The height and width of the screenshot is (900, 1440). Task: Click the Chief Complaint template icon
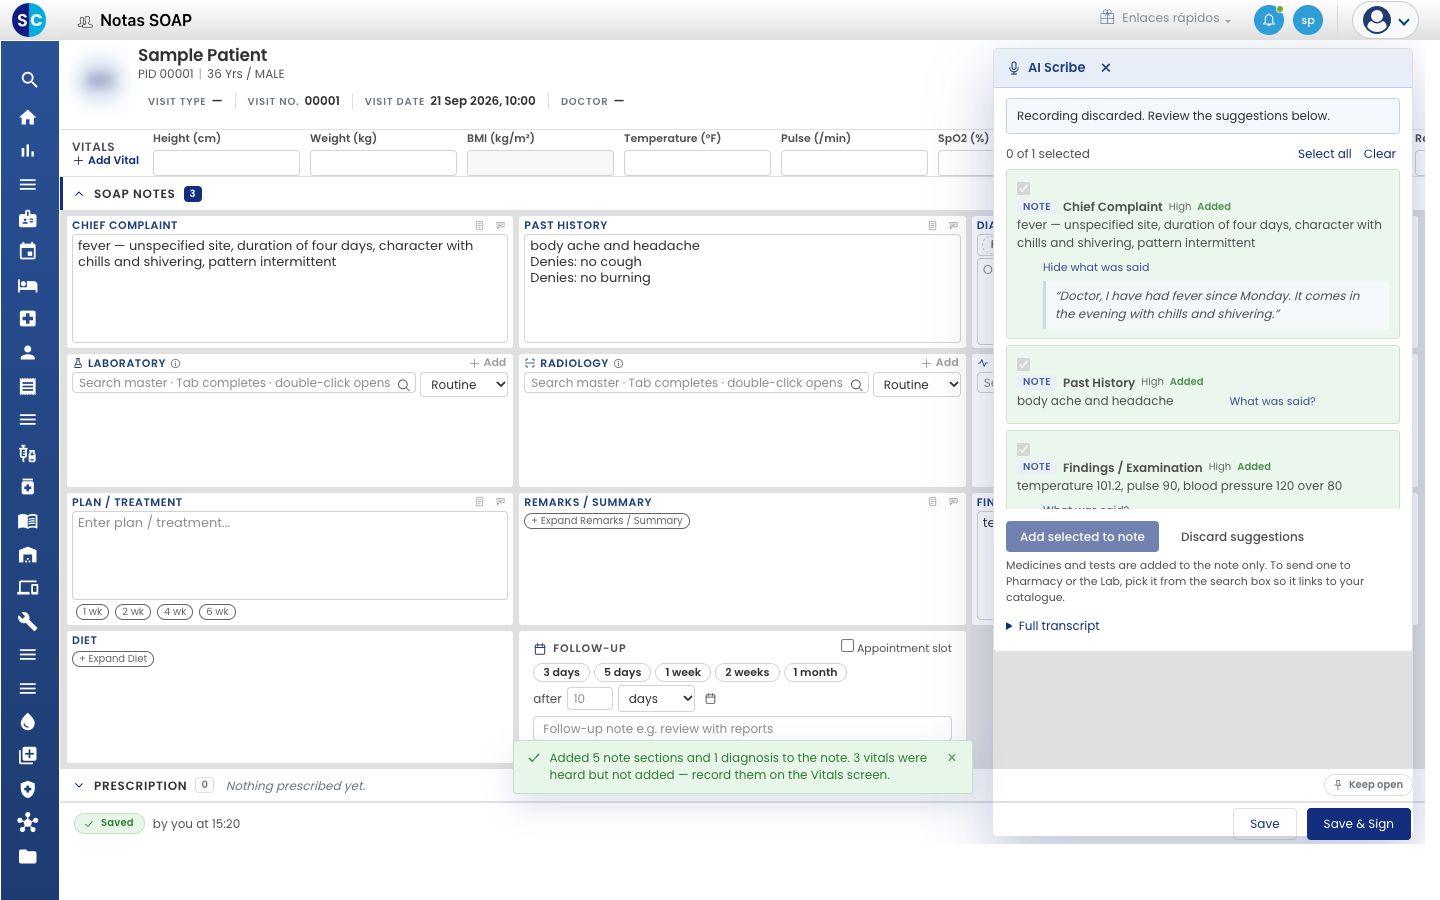[480, 226]
